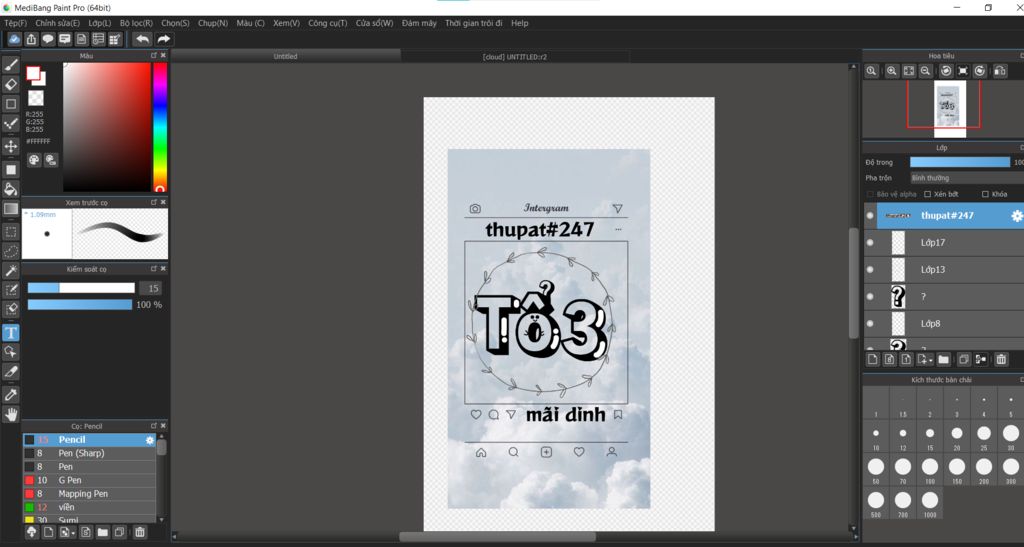The width and height of the screenshot is (1024, 547).
Task: Click the rainbow hue slider bar
Action: pyautogui.click(x=160, y=127)
